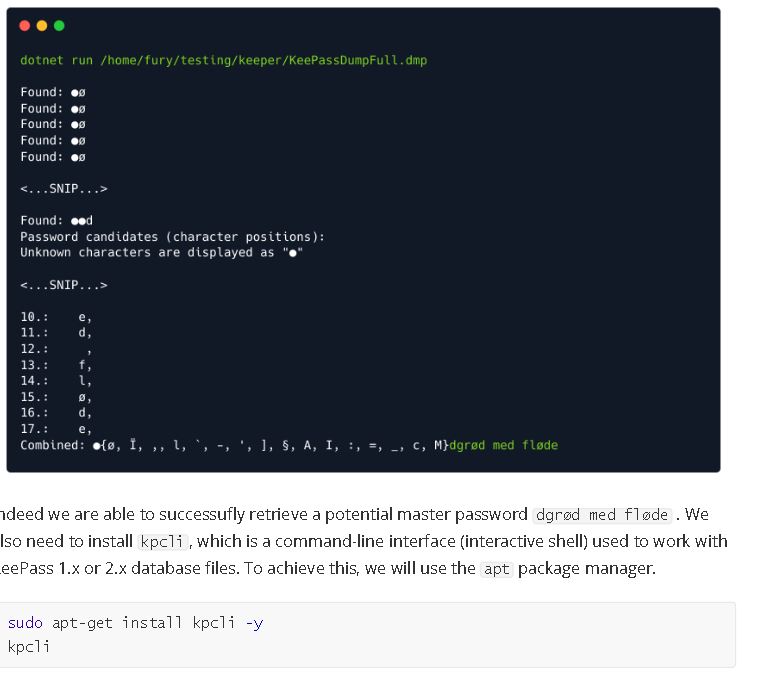Click the red dot in terminal header
The height and width of the screenshot is (684, 768).
(x=24, y=25)
